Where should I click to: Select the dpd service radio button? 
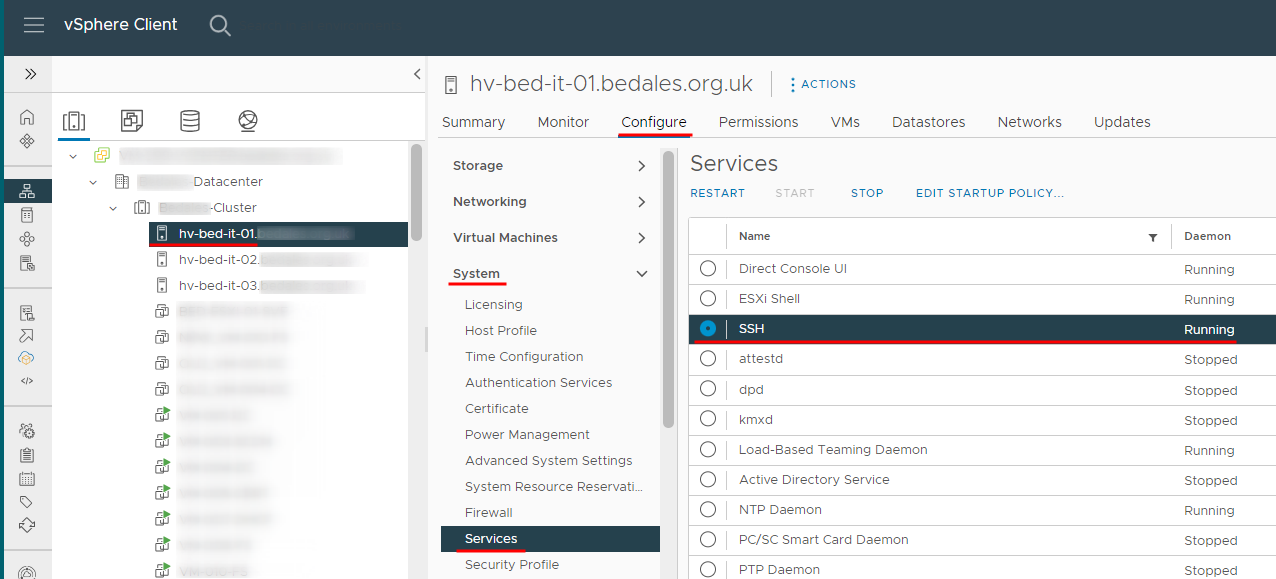pos(708,389)
